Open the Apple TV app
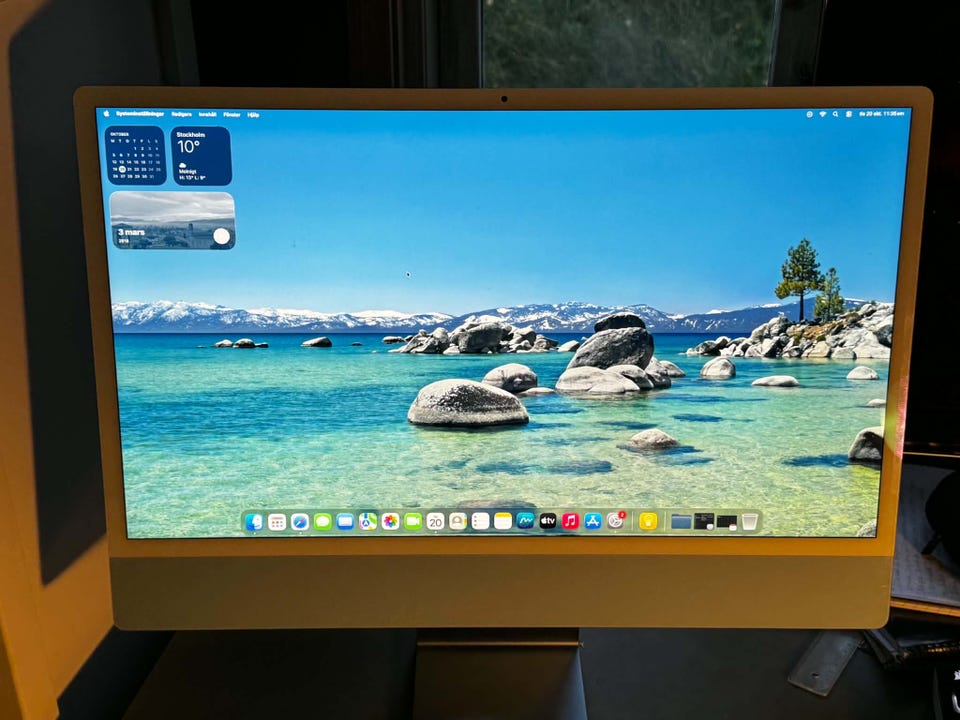The height and width of the screenshot is (720, 960). (x=547, y=521)
